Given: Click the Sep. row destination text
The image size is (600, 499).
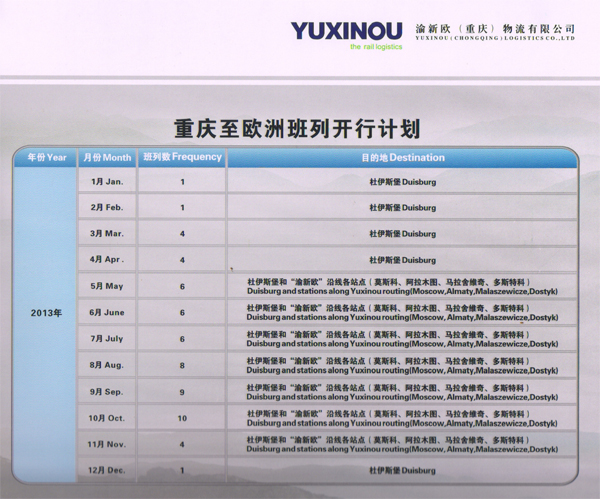Looking at the screenshot, I should 402,392.
